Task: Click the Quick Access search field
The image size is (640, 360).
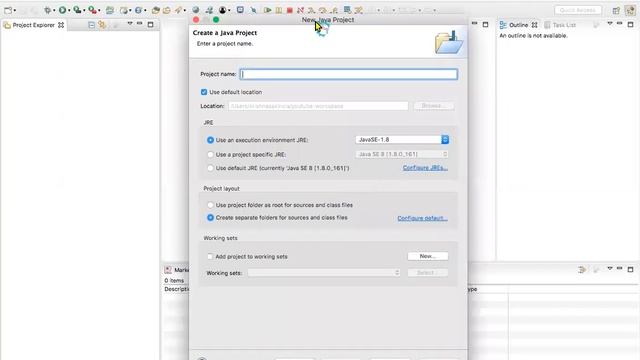Action: coord(578,10)
